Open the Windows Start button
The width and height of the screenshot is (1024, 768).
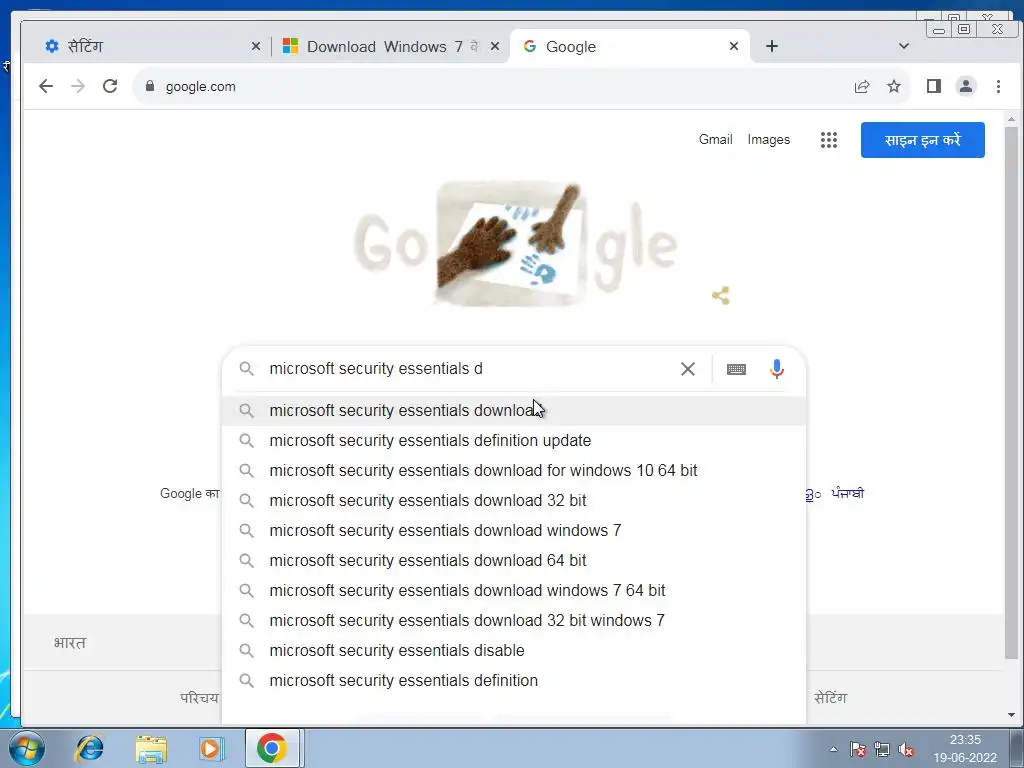point(26,748)
